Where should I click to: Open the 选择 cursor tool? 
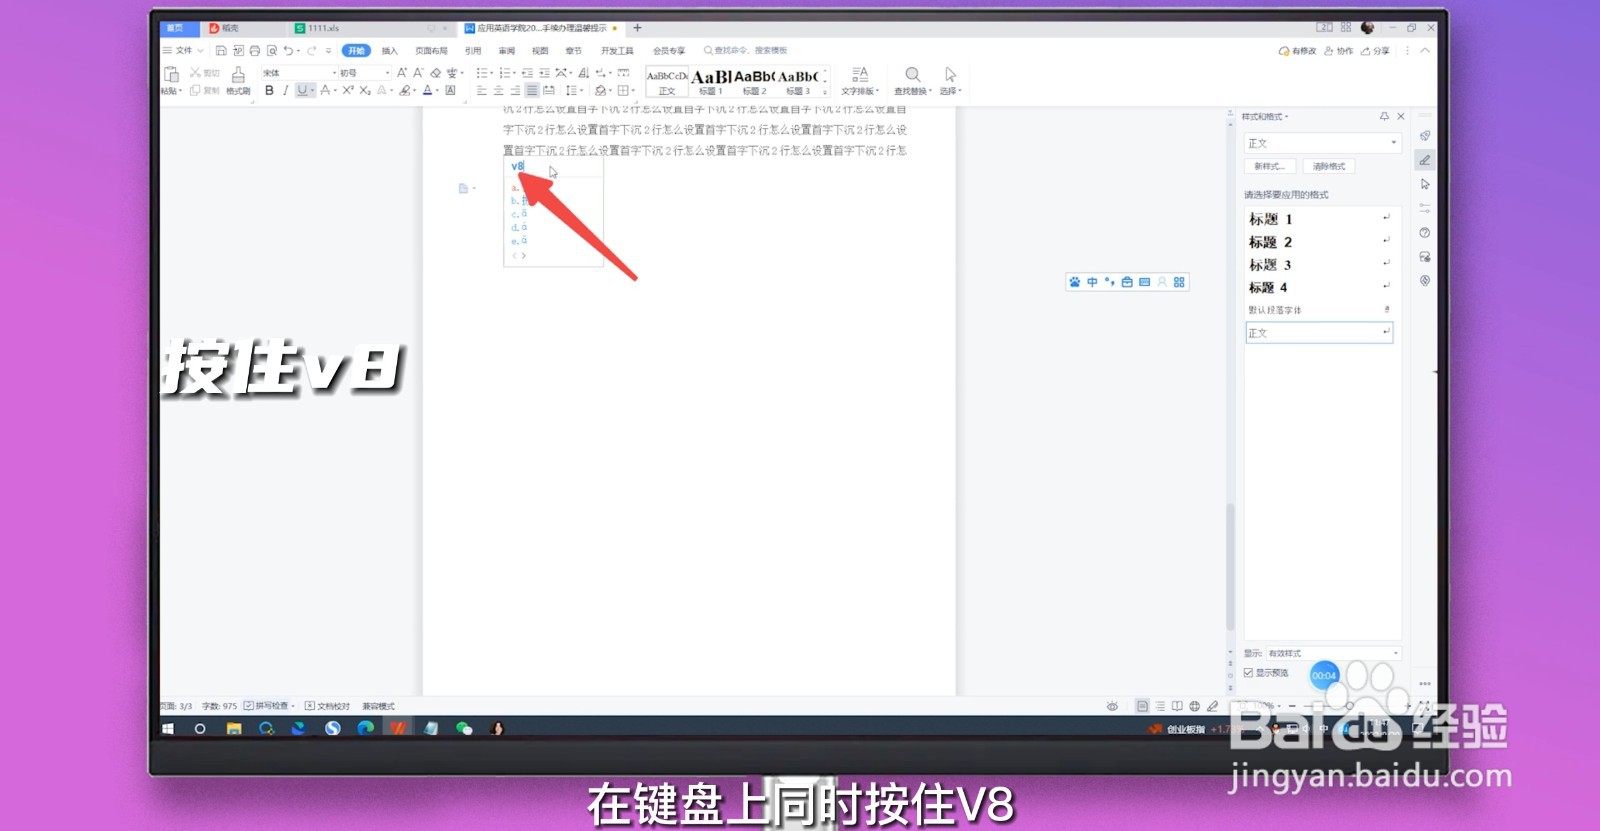click(950, 81)
